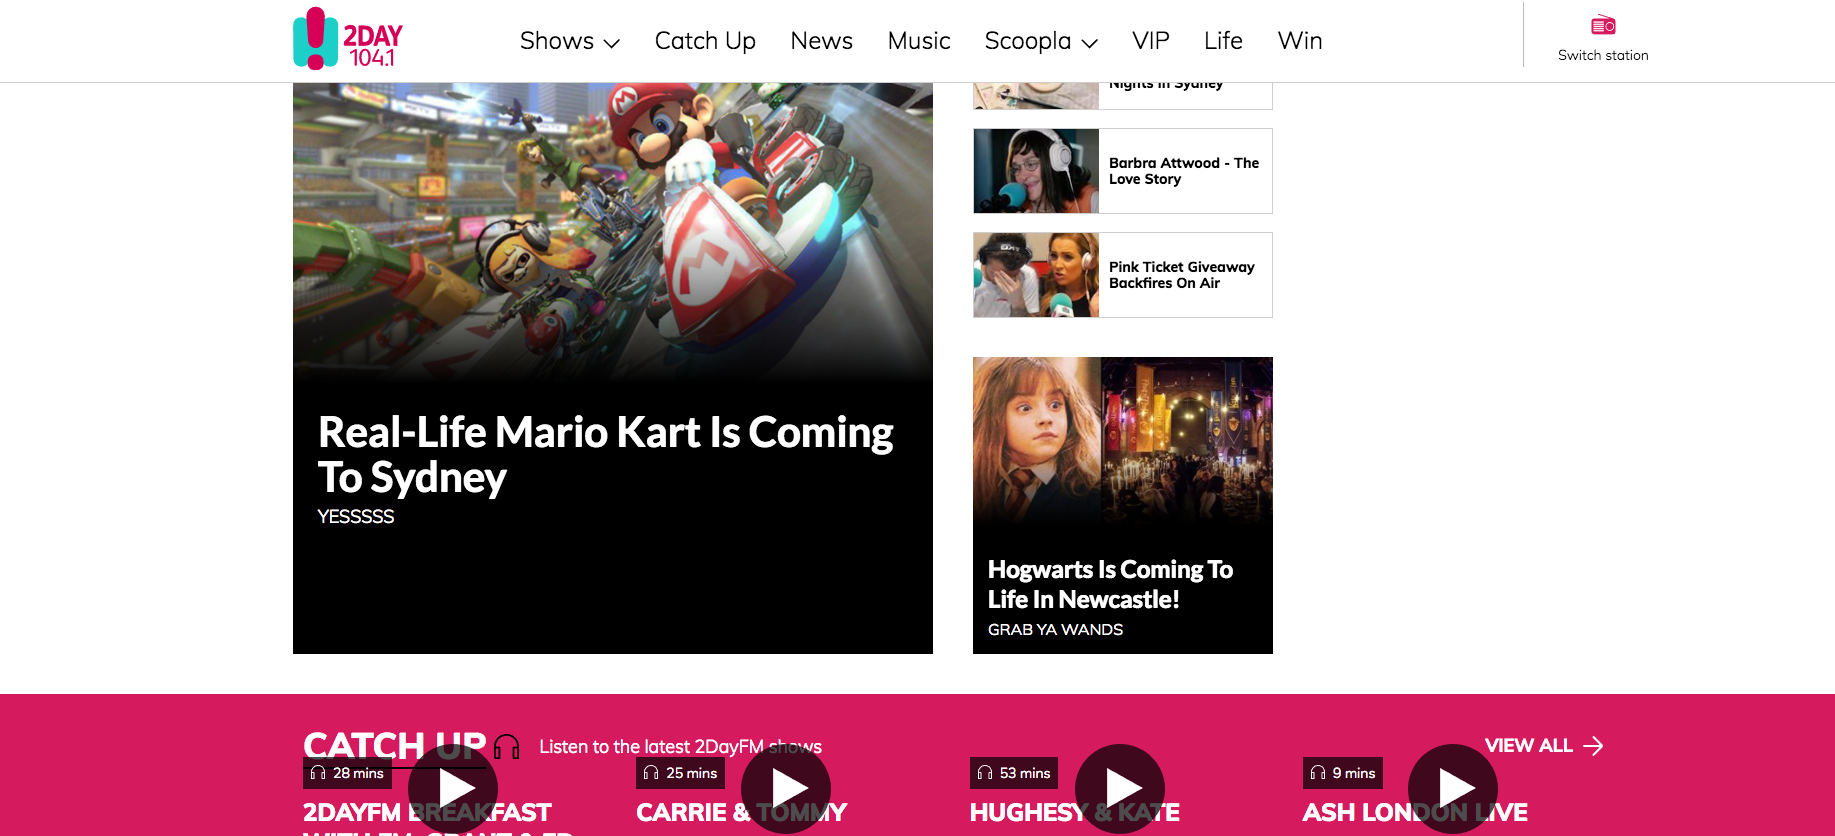Play the 2DayFM Breakfast catch-up episode
This screenshot has height=836, width=1835.
(x=453, y=788)
